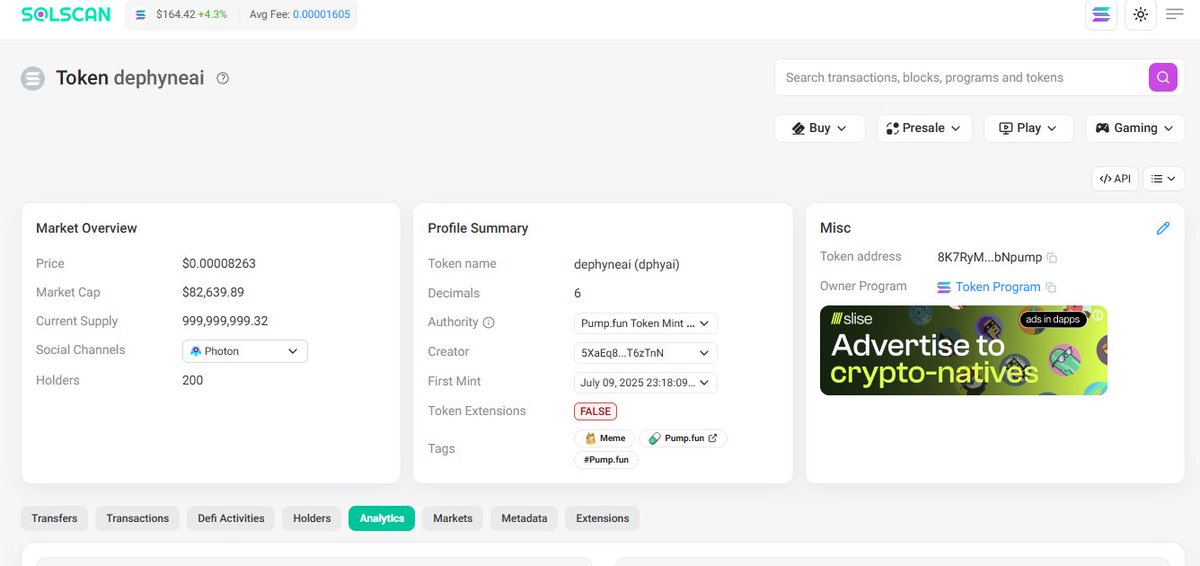Copy the token address 8K7RyM...bNpump
Screen dimensions: 1200x566
coord(1052,258)
